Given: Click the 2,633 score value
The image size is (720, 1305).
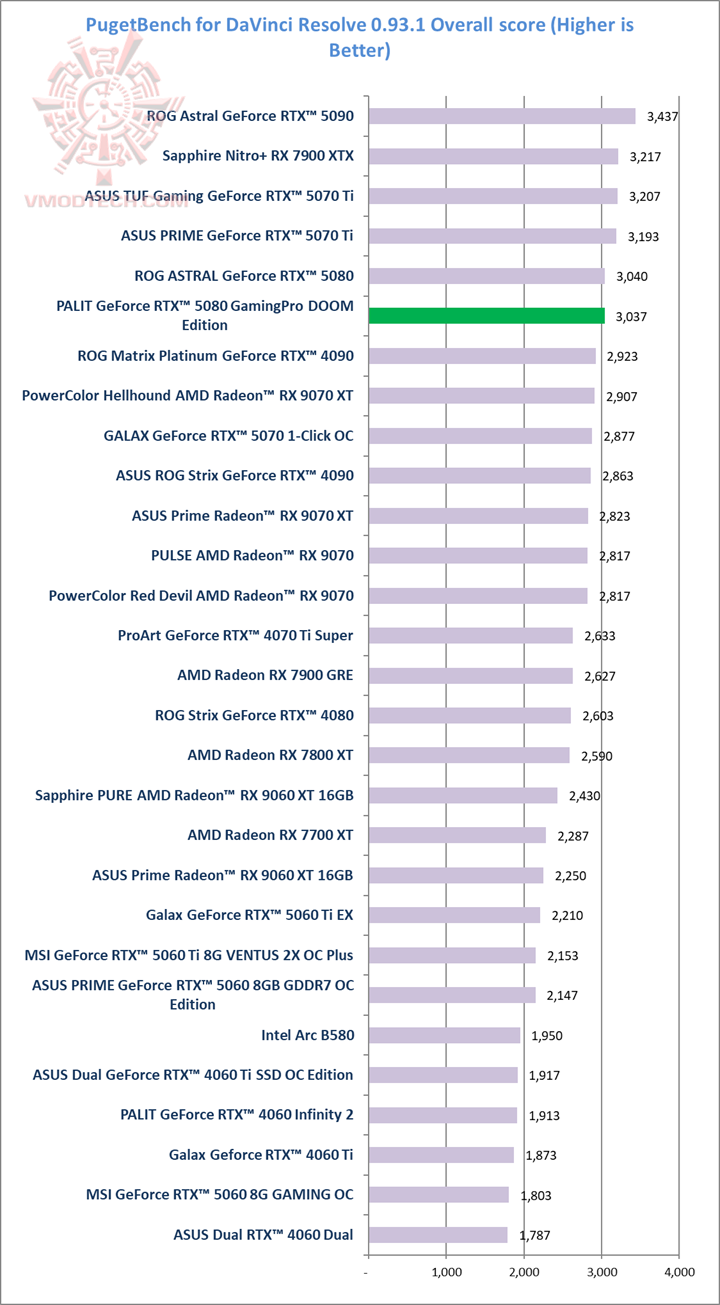Looking at the screenshot, I should point(600,636).
